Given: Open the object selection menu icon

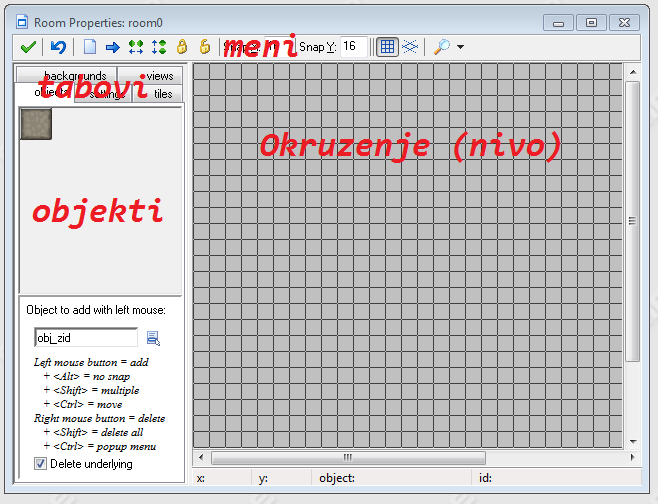Looking at the screenshot, I should click(153, 338).
